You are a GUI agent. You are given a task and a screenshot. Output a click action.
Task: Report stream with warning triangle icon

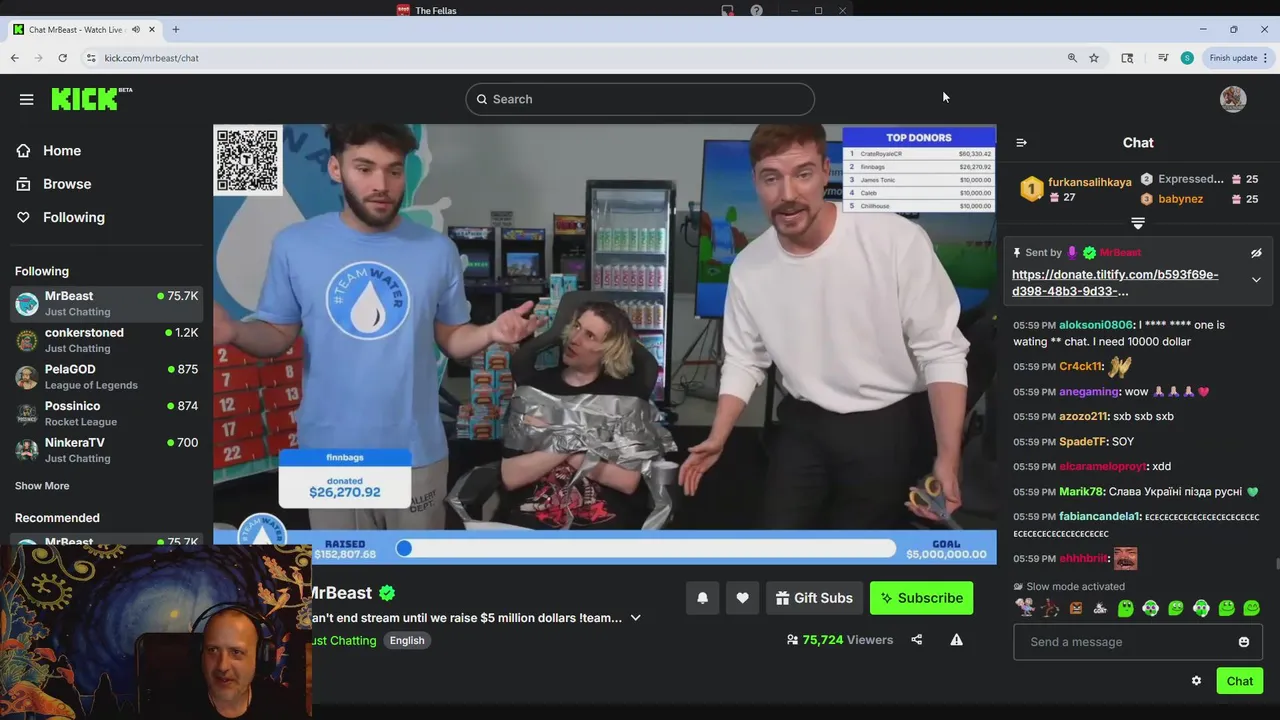[956, 640]
